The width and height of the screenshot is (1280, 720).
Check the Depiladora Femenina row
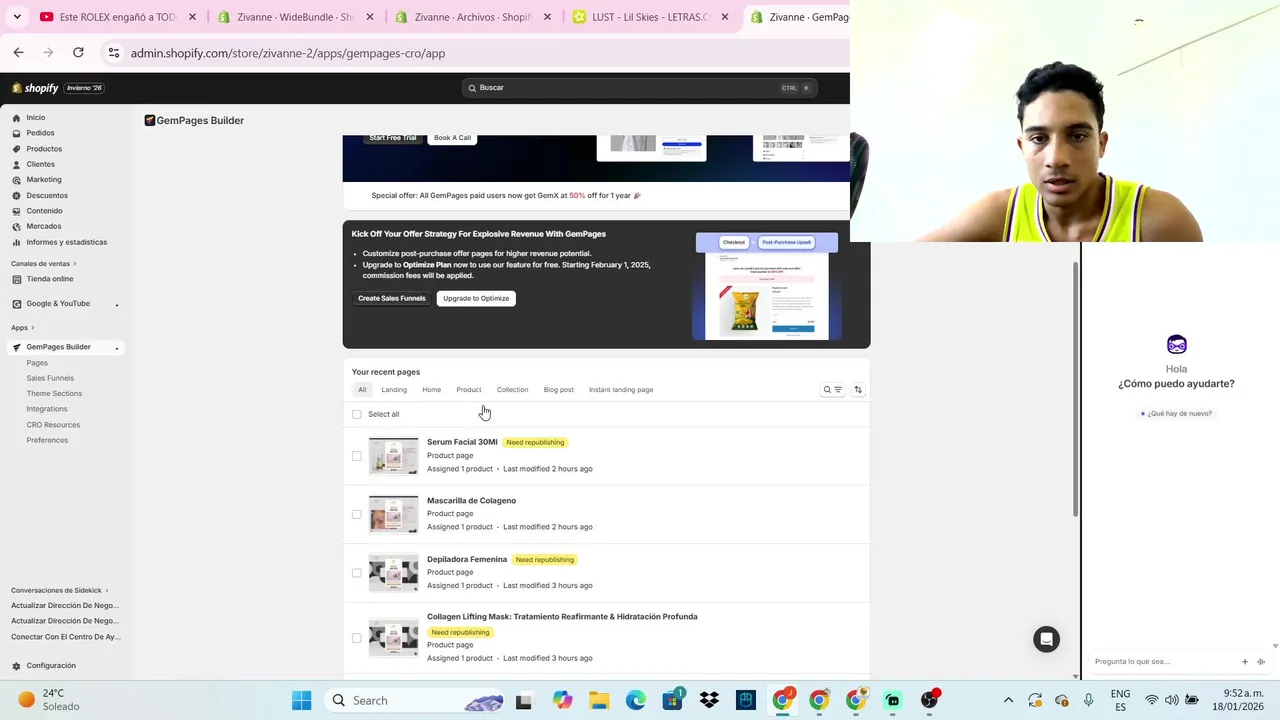pyautogui.click(x=356, y=573)
